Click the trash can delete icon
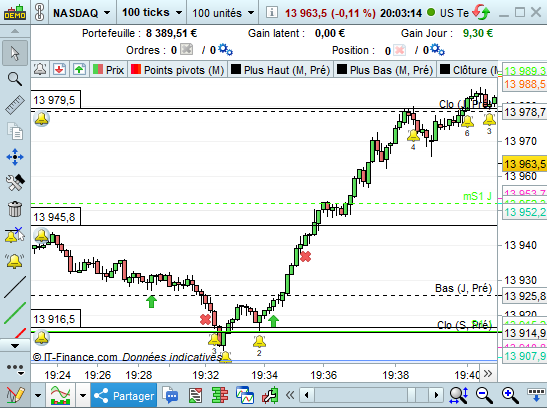547x408 pixels. point(15,209)
